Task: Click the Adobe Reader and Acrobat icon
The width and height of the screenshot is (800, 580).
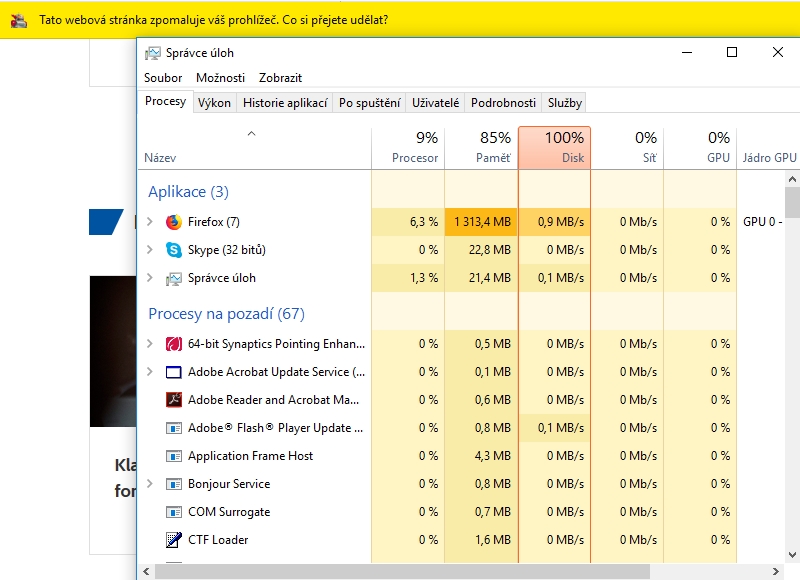Action: (173, 400)
